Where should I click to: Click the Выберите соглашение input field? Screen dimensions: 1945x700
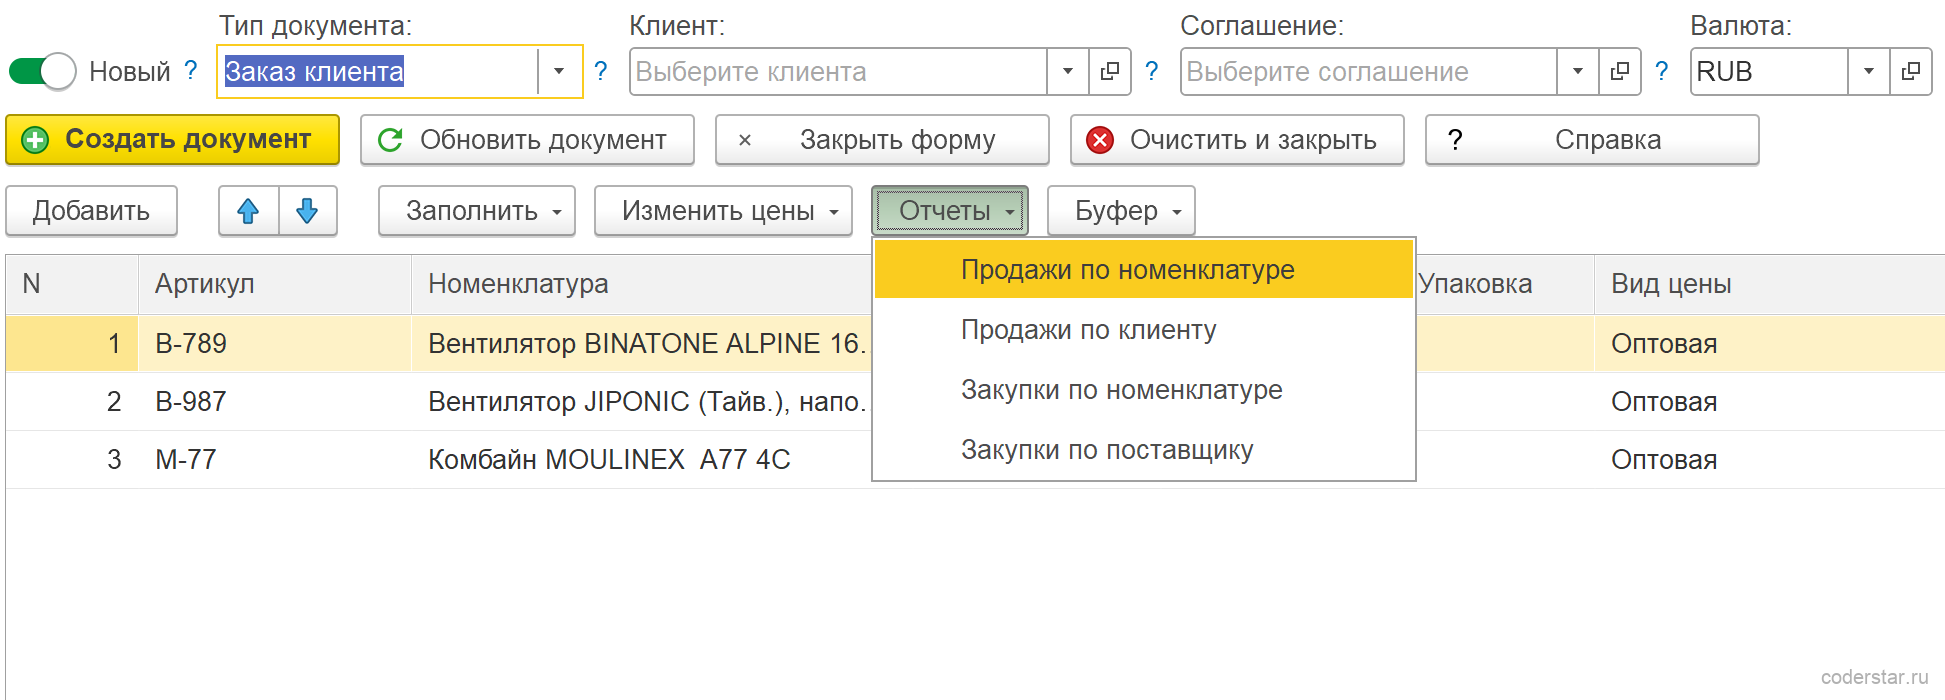pyautogui.click(x=1368, y=72)
